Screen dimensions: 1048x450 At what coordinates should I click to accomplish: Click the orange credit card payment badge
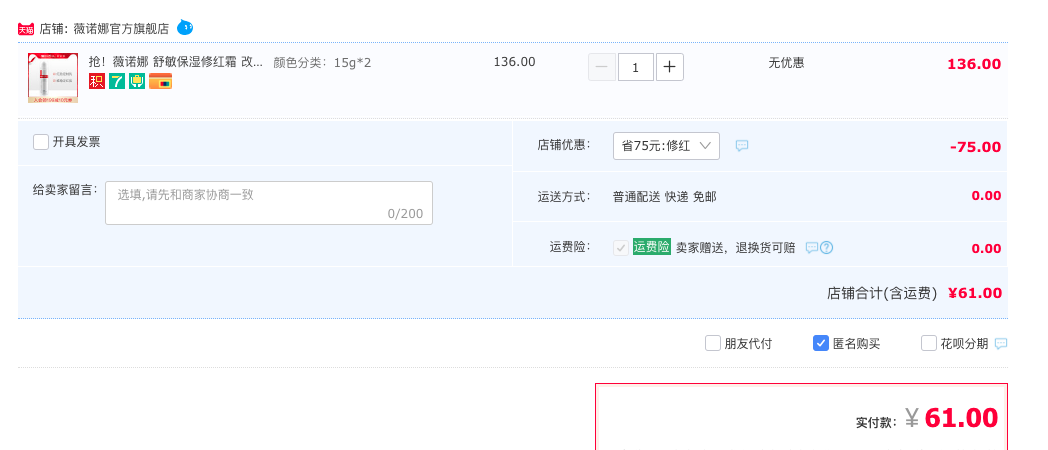pos(160,82)
